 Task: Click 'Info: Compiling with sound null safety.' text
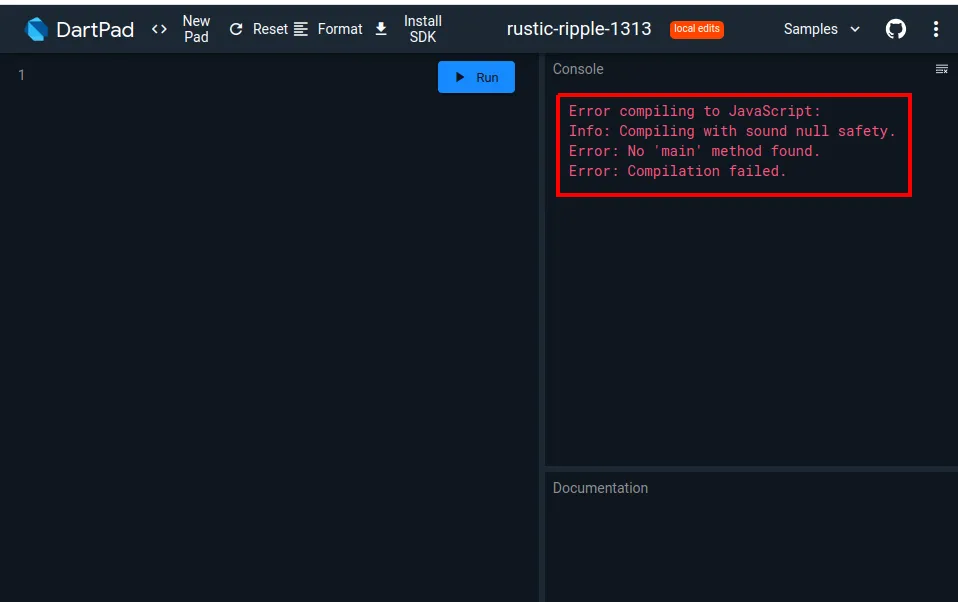tap(732, 131)
